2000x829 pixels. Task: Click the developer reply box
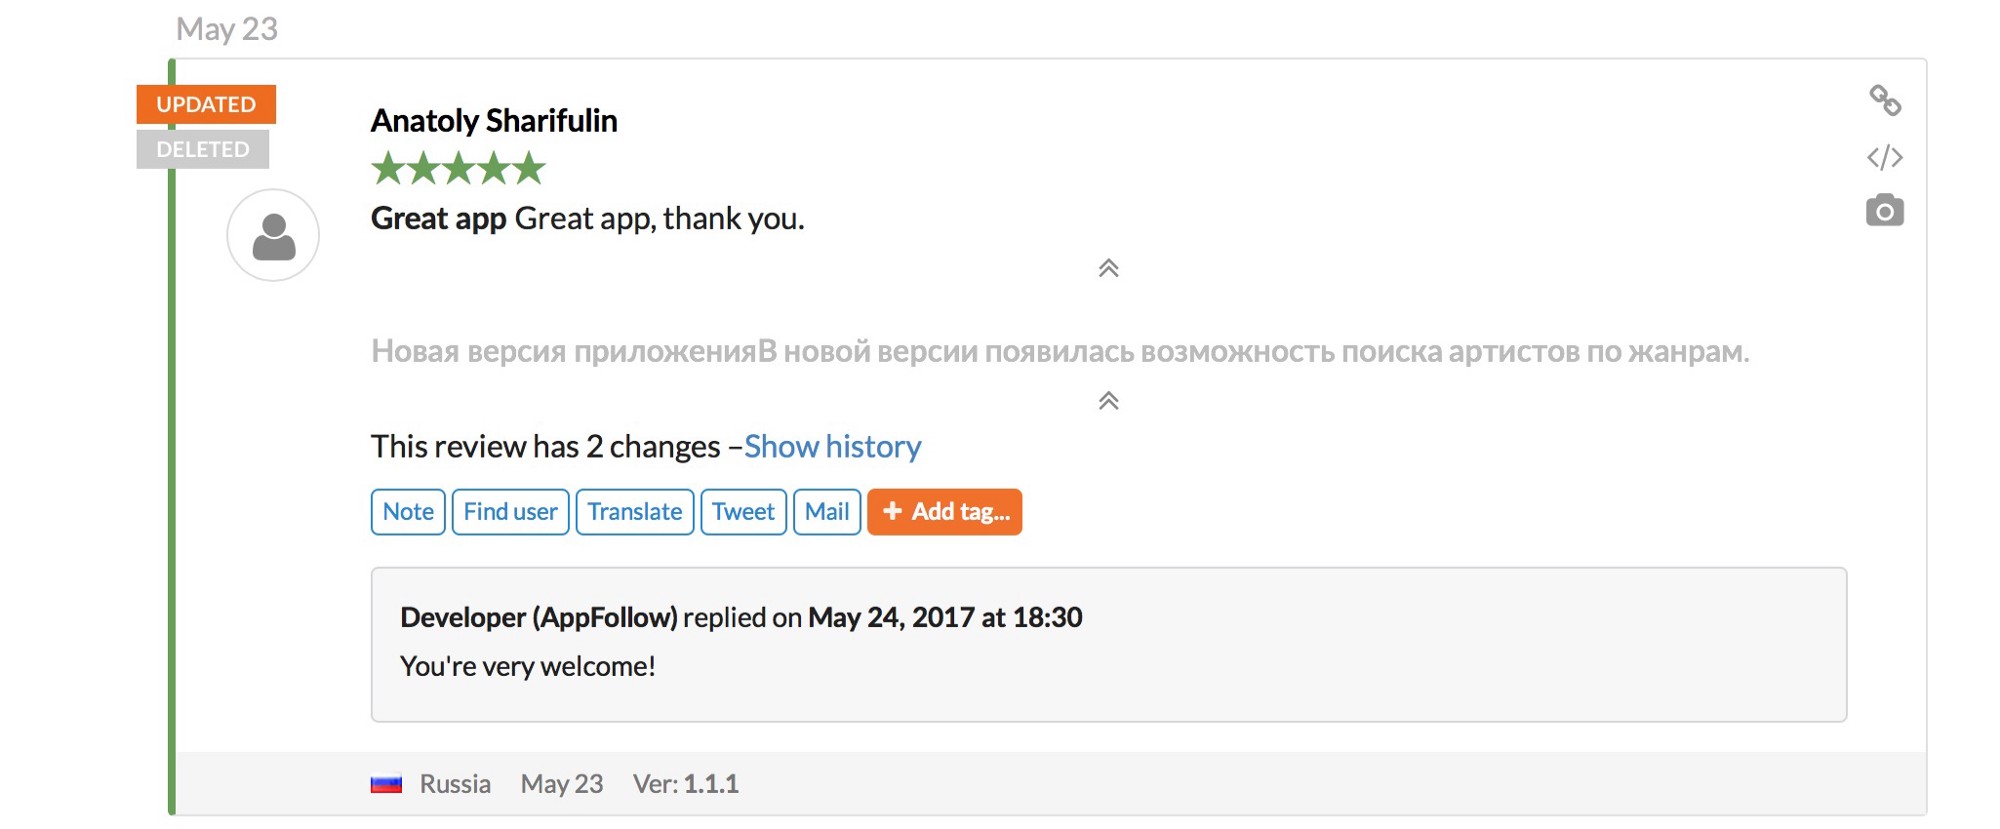1108,644
